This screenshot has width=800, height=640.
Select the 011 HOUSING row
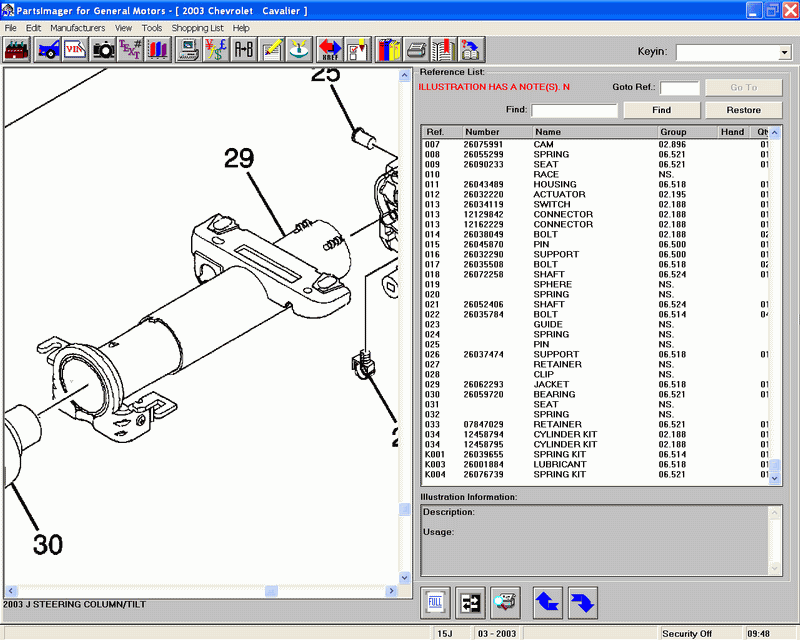pyautogui.click(x=595, y=184)
